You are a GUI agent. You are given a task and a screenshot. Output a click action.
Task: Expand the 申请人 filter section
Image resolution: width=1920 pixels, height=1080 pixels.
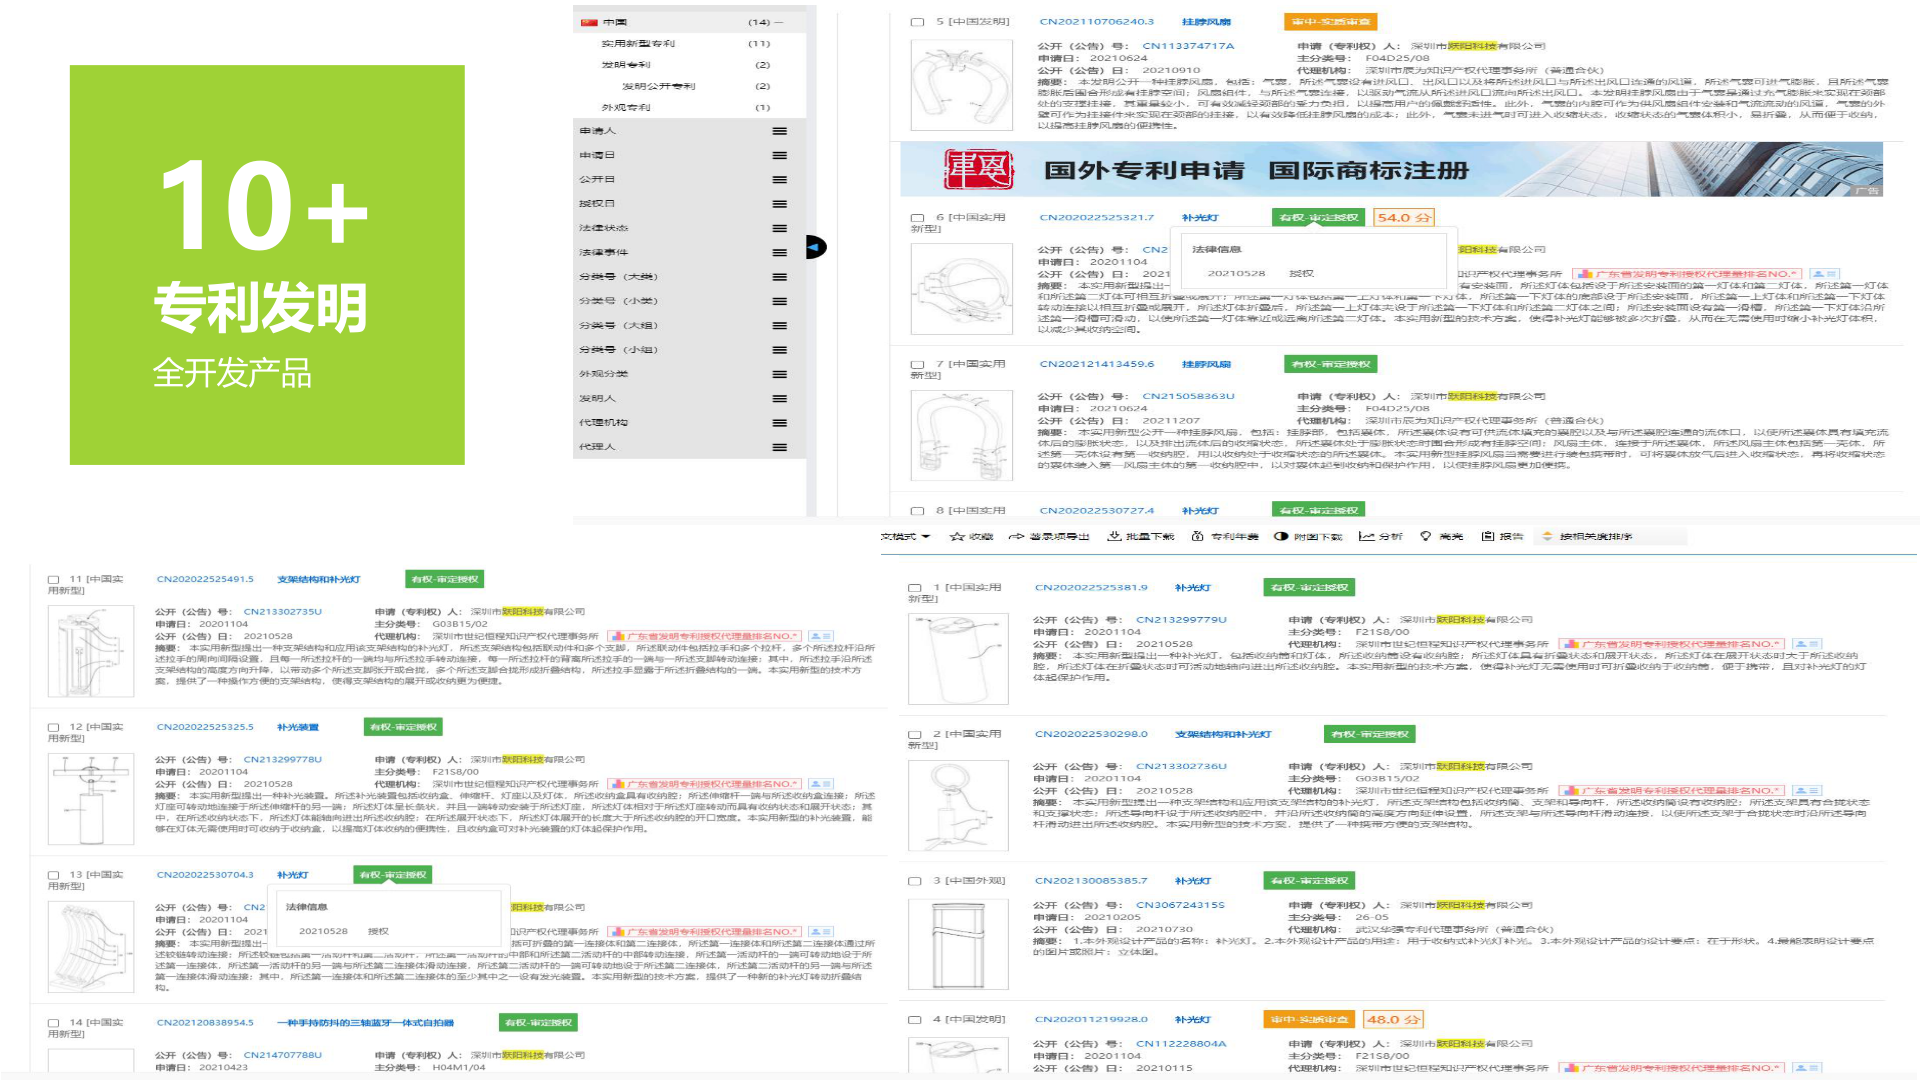point(779,131)
